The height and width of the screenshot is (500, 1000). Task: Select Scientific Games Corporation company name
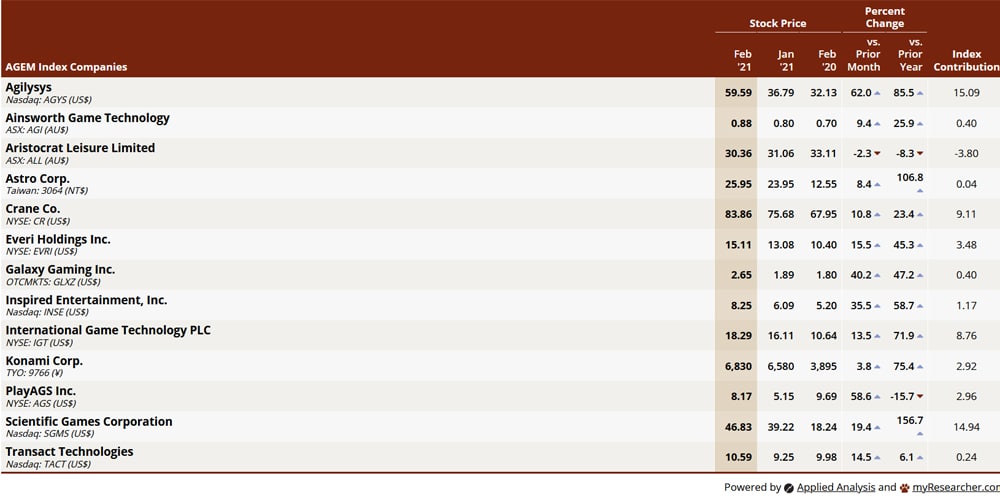point(89,422)
